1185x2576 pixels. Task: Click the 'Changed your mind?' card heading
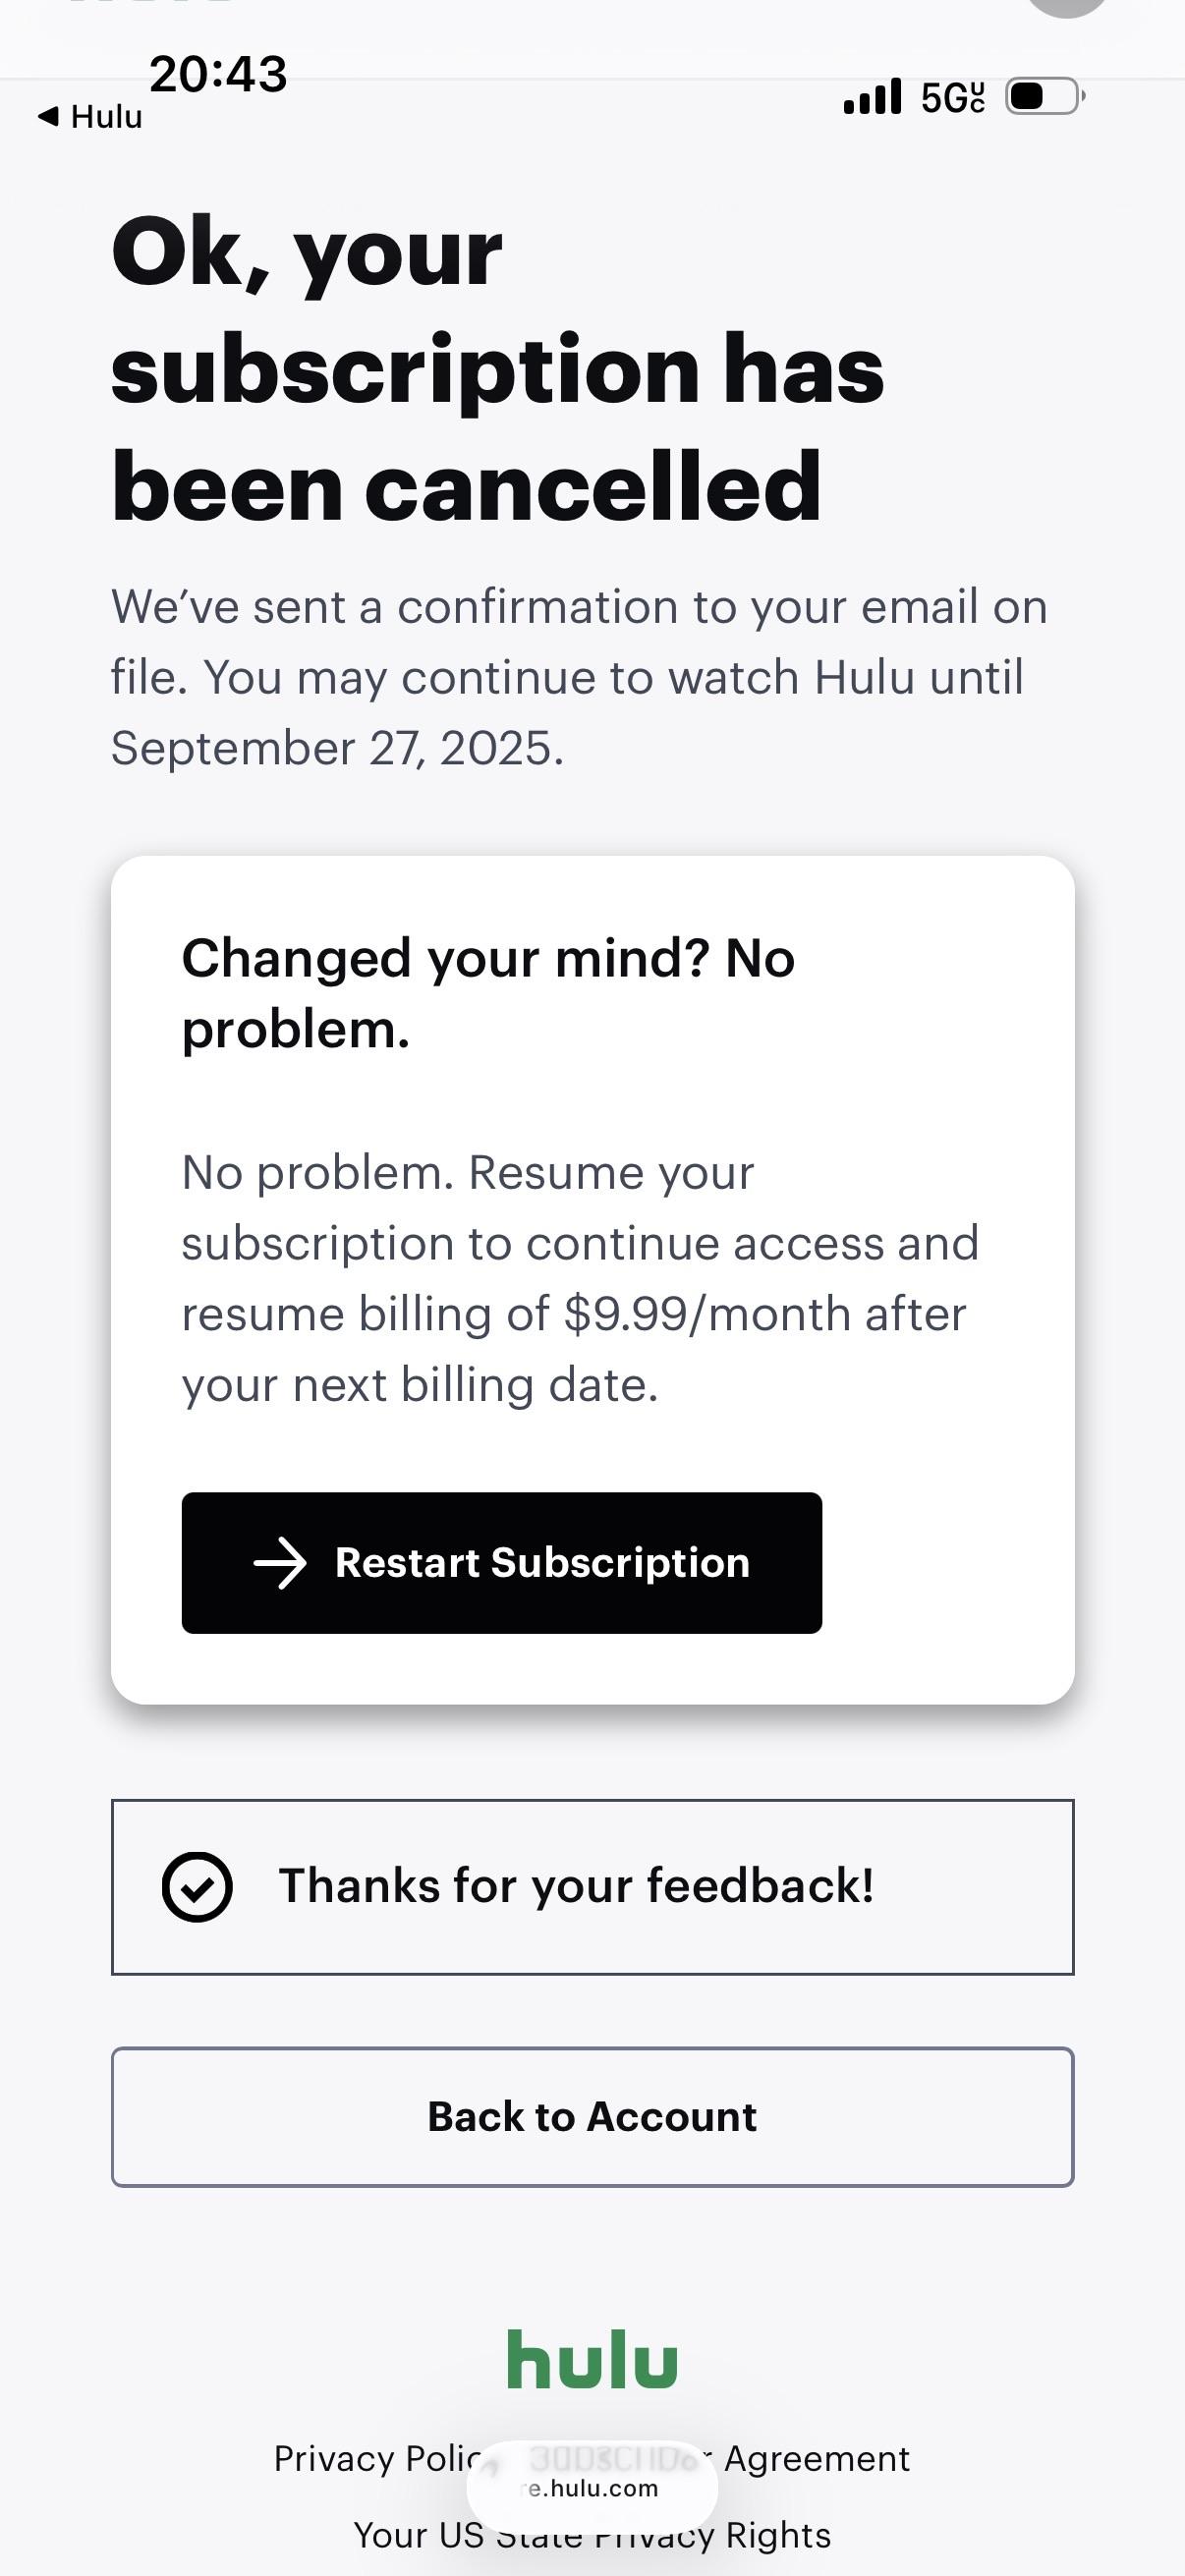pyautogui.click(x=488, y=993)
